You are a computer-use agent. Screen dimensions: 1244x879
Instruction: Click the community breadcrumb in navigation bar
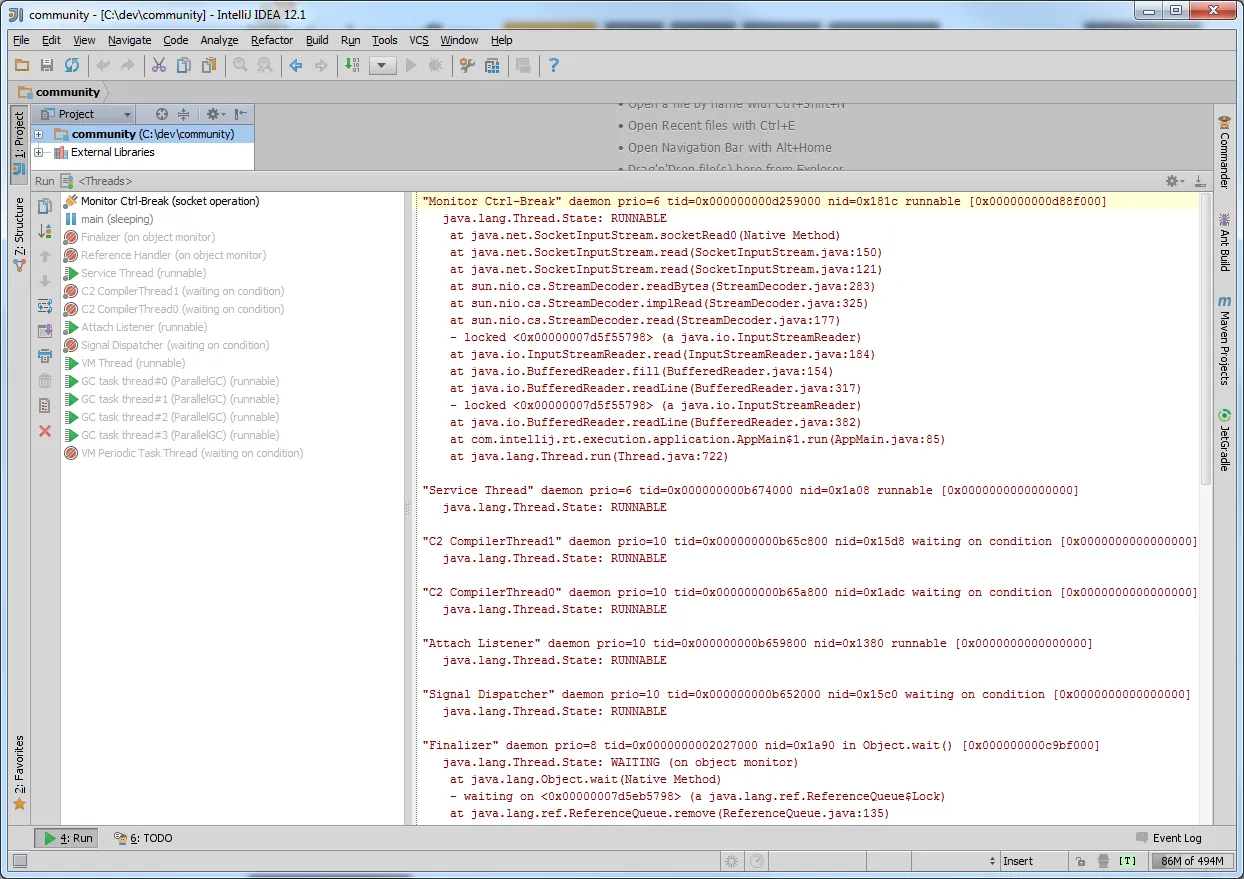click(x=59, y=92)
